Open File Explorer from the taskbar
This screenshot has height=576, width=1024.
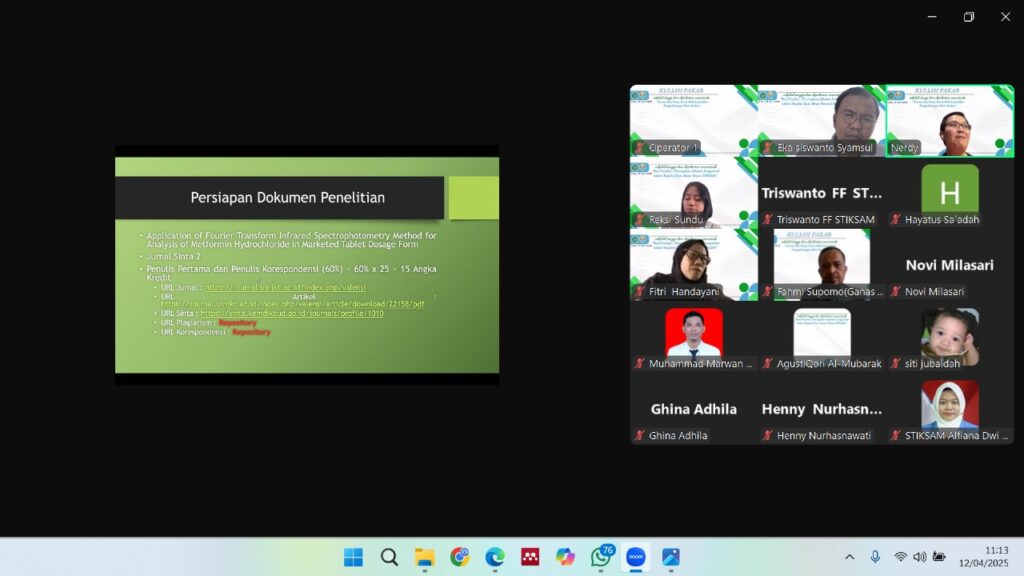tap(425, 557)
